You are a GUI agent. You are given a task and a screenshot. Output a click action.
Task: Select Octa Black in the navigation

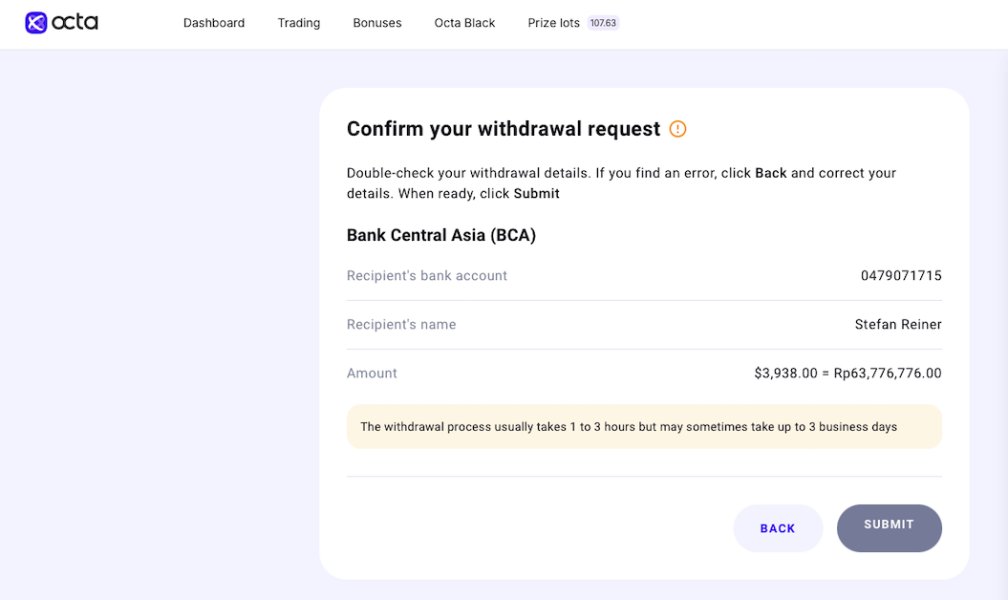pos(465,23)
